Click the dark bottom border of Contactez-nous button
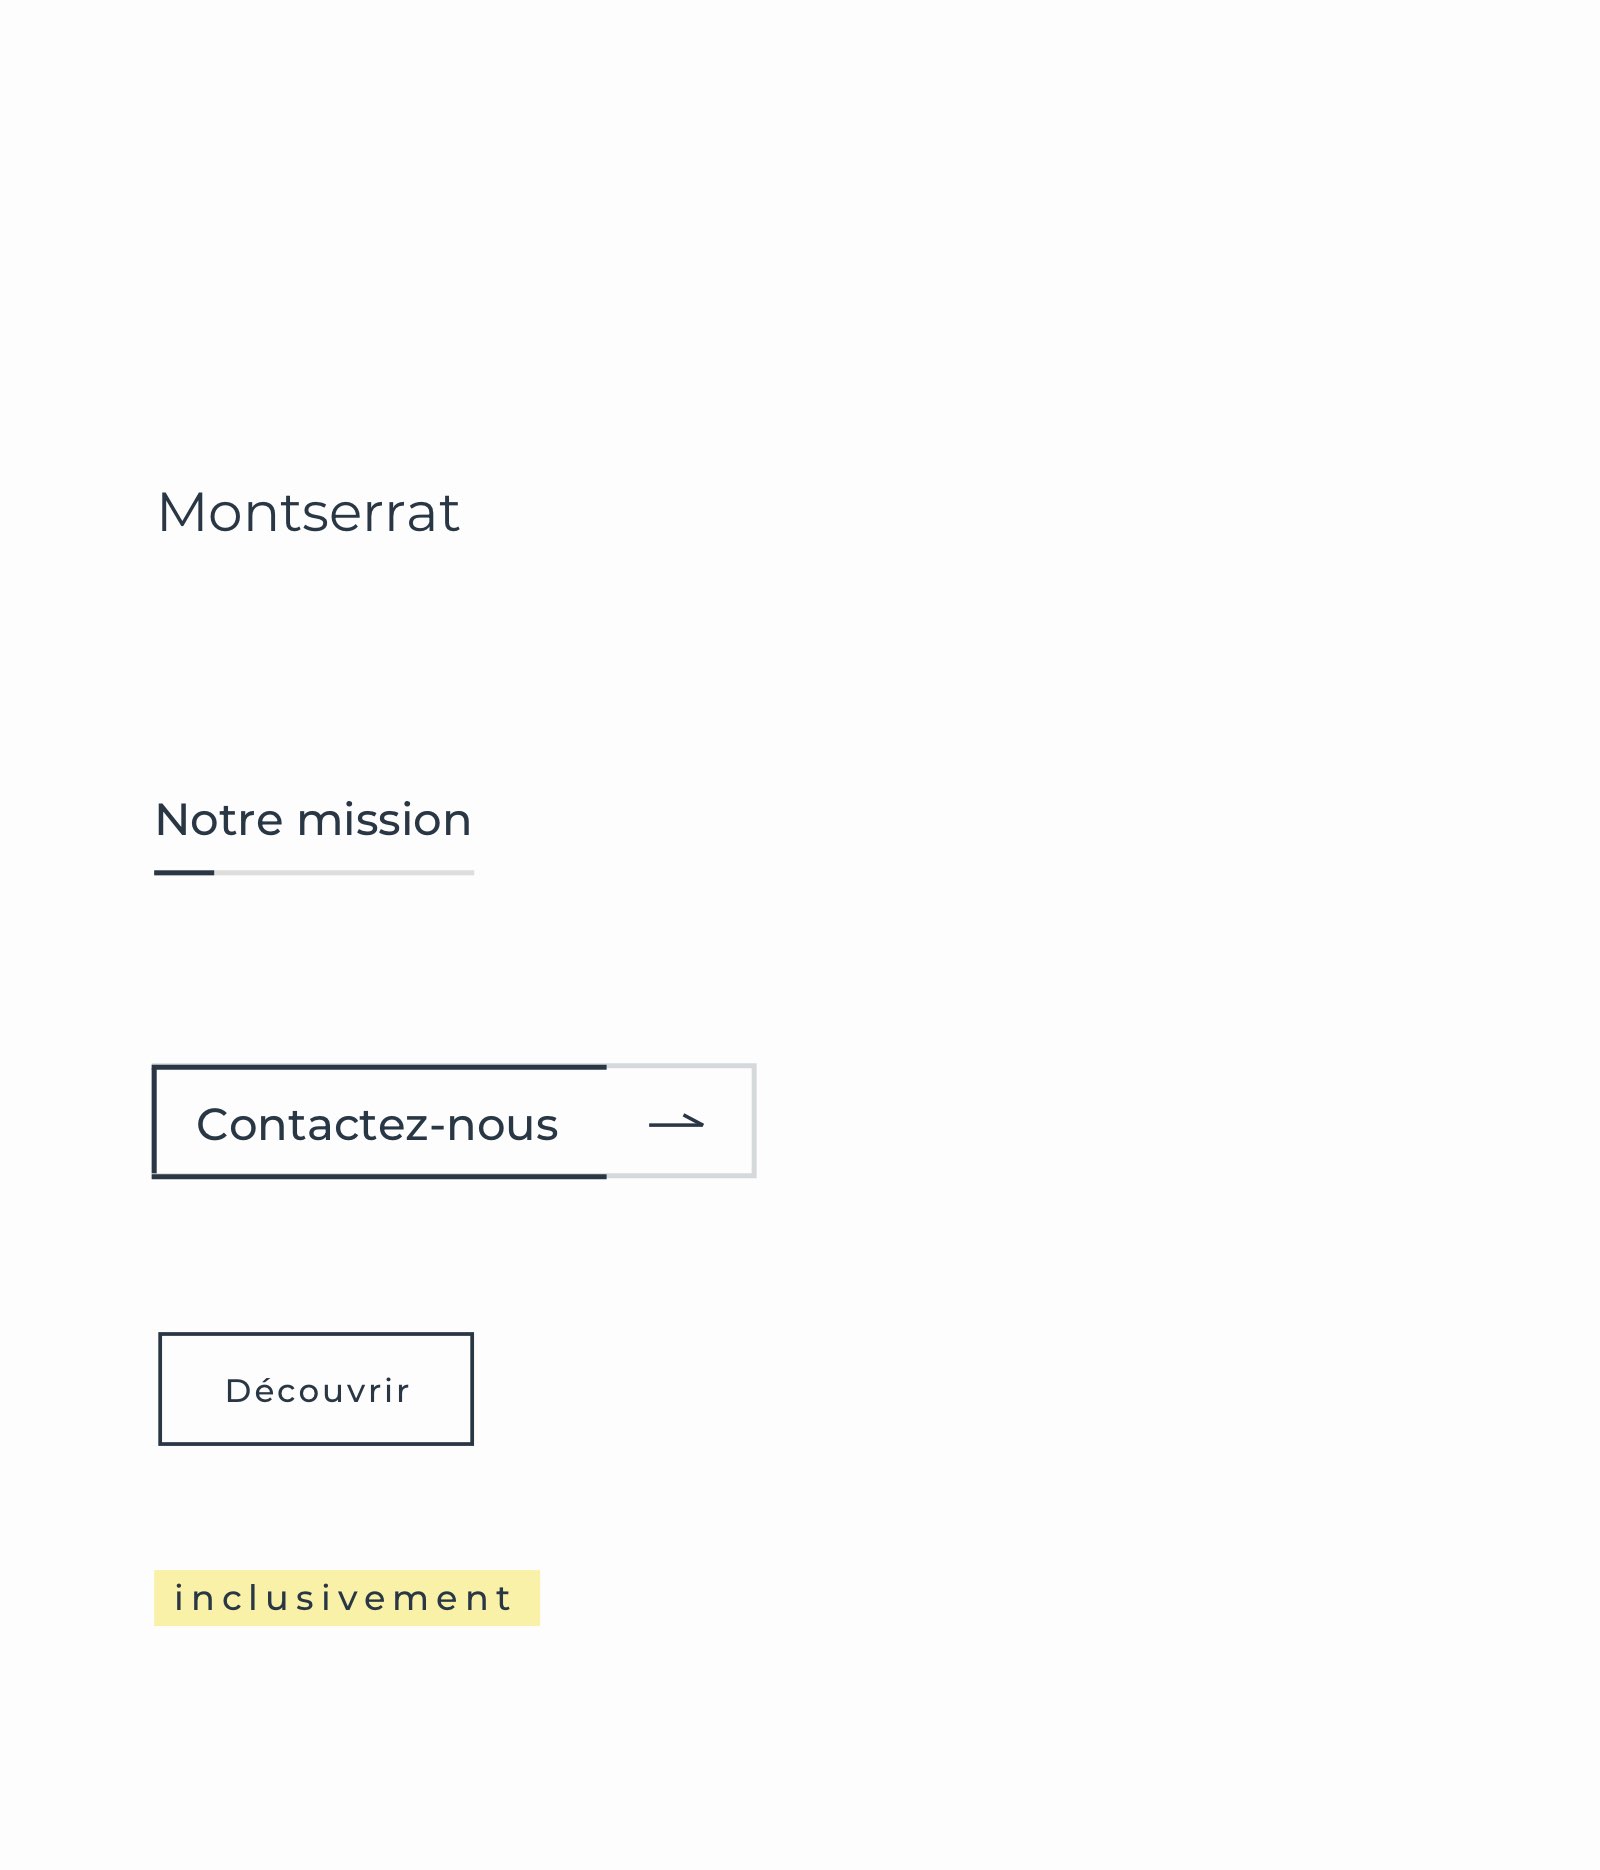The image size is (1600, 1870). click(x=380, y=1176)
